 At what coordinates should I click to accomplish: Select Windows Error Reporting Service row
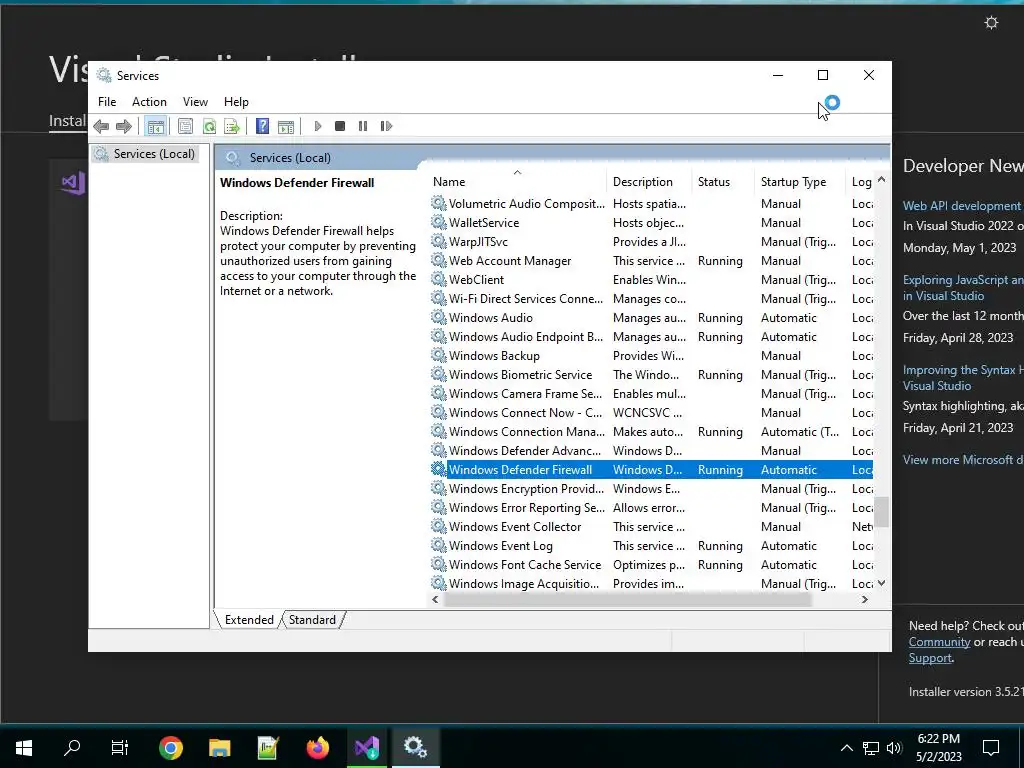(x=651, y=507)
